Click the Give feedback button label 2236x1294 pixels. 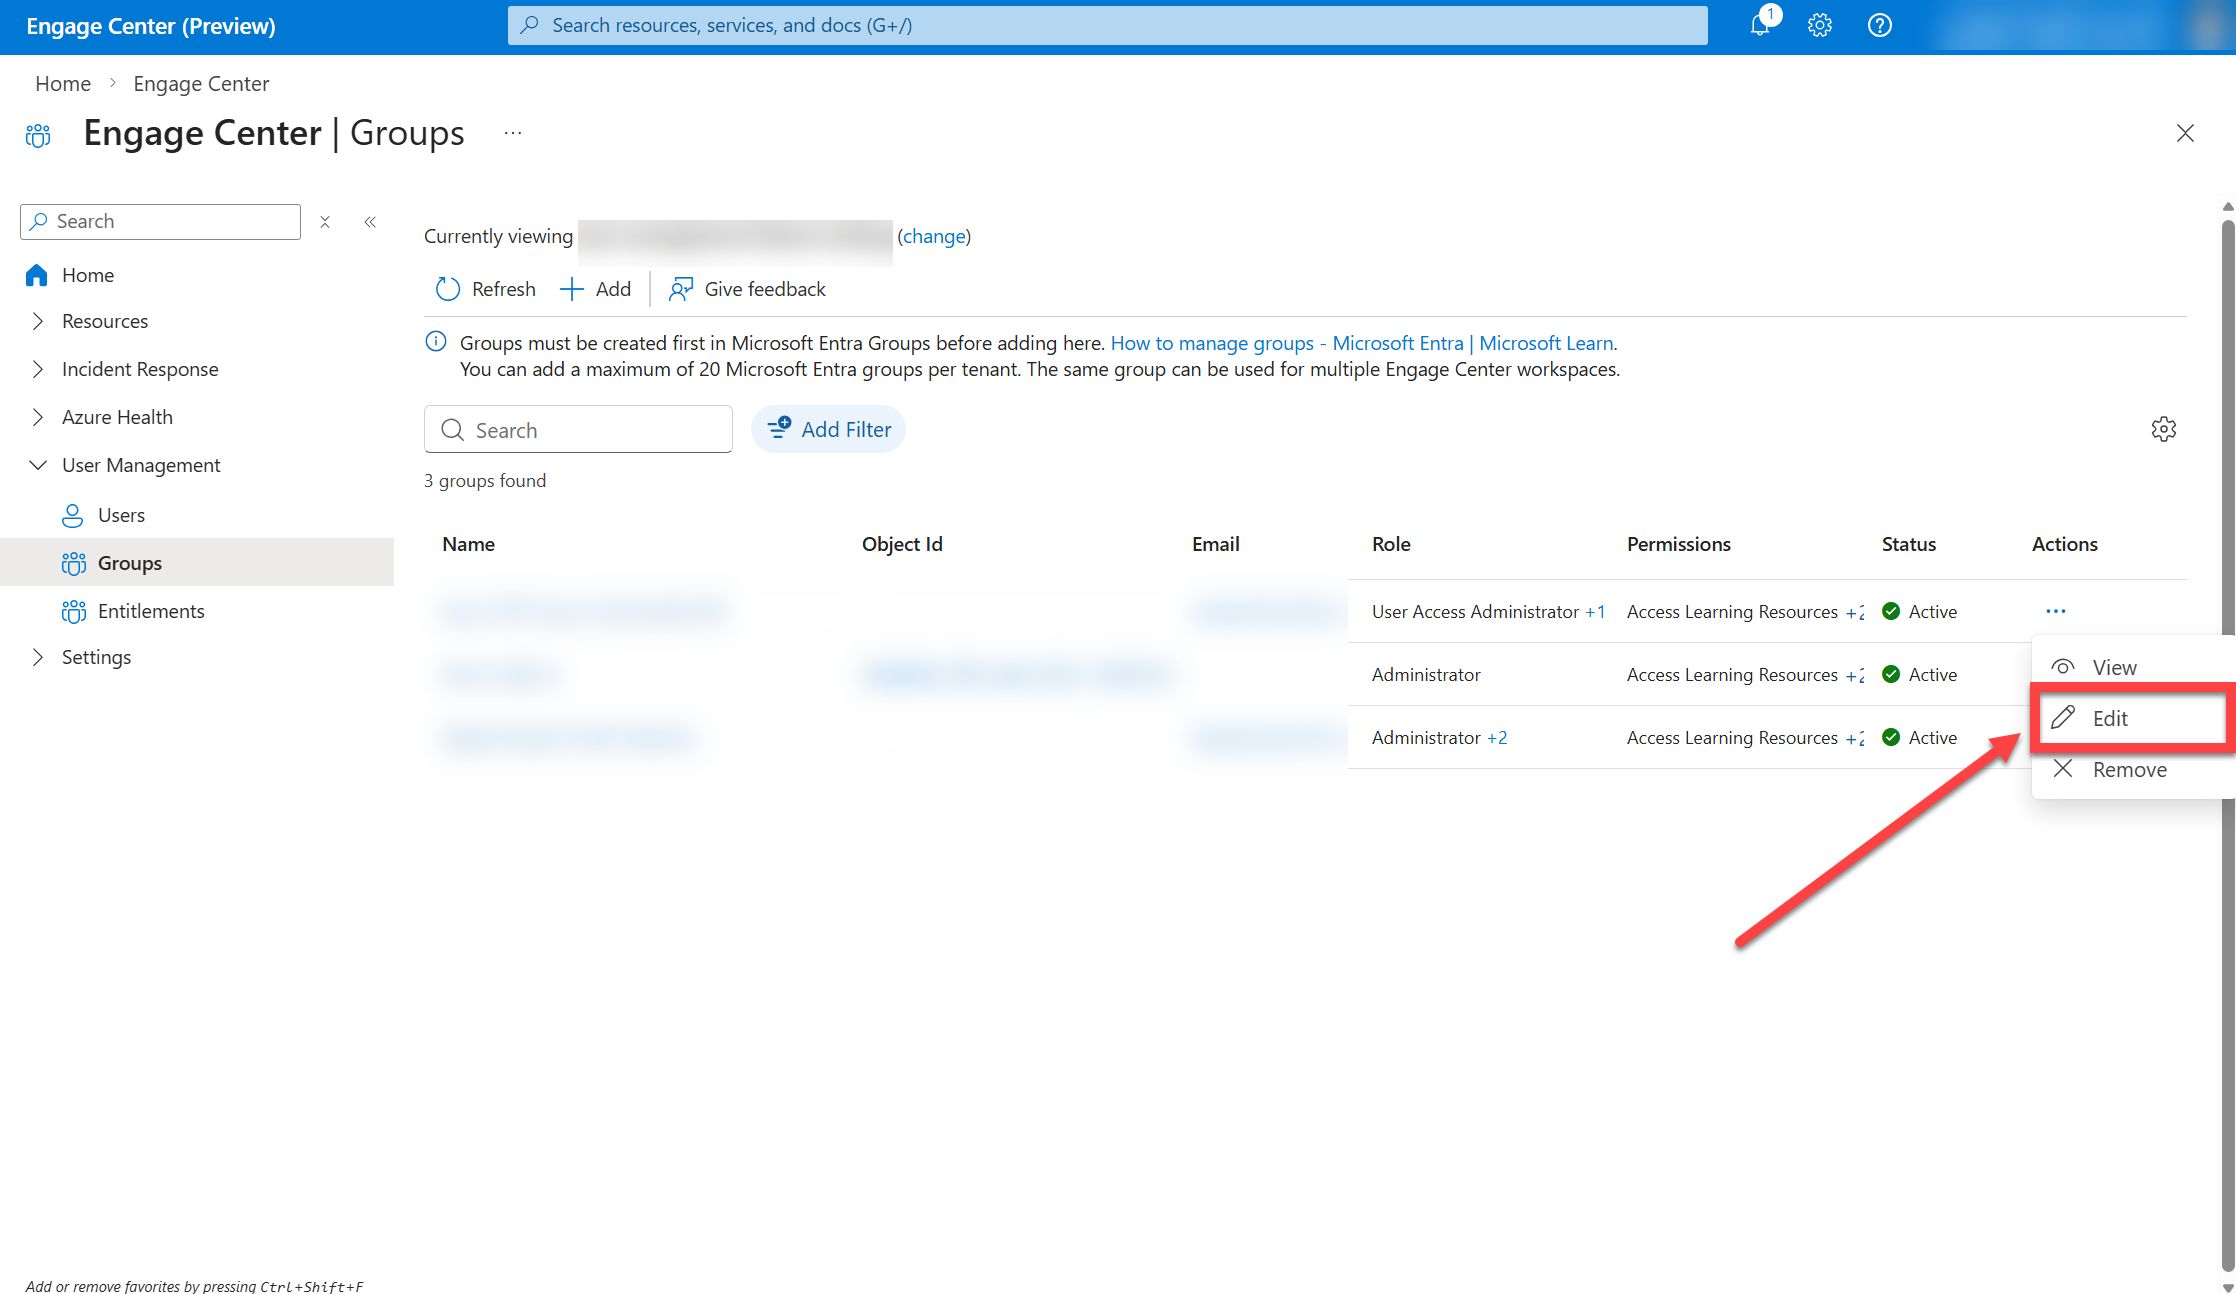(x=765, y=289)
